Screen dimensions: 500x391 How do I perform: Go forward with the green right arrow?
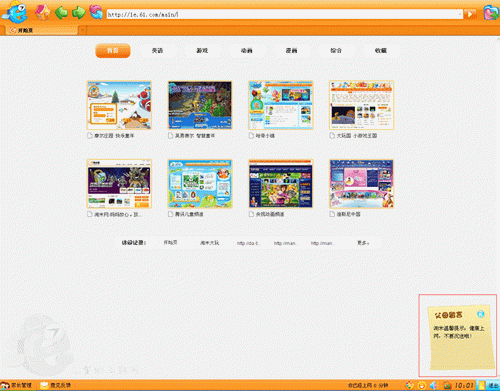(79, 13)
